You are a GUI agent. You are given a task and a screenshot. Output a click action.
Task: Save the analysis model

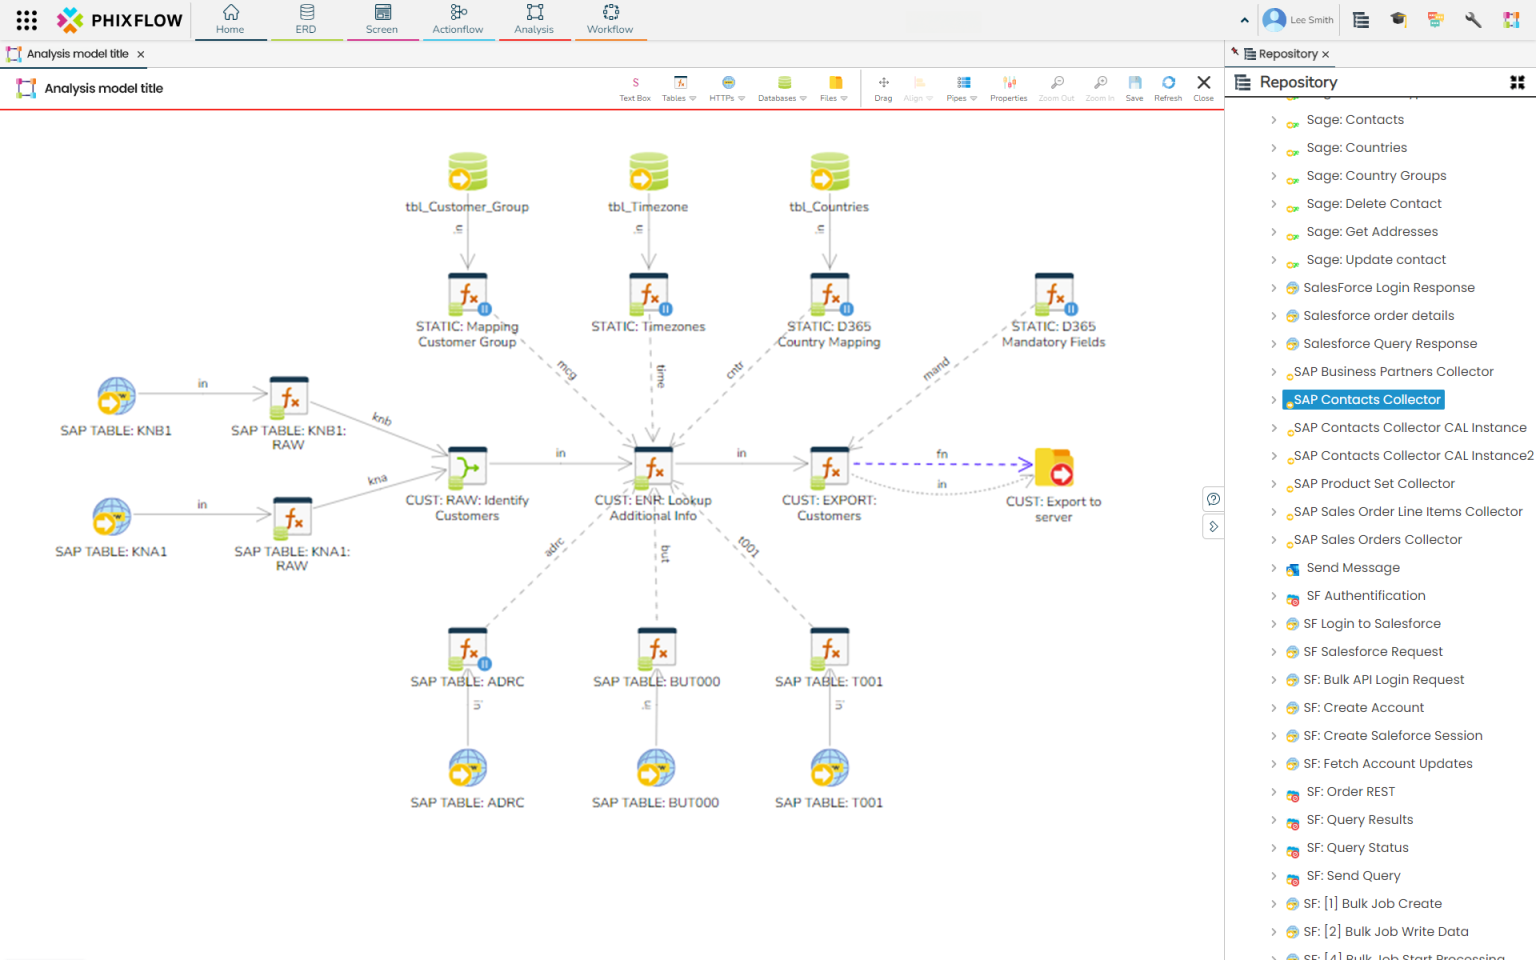[x=1134, y=88]
